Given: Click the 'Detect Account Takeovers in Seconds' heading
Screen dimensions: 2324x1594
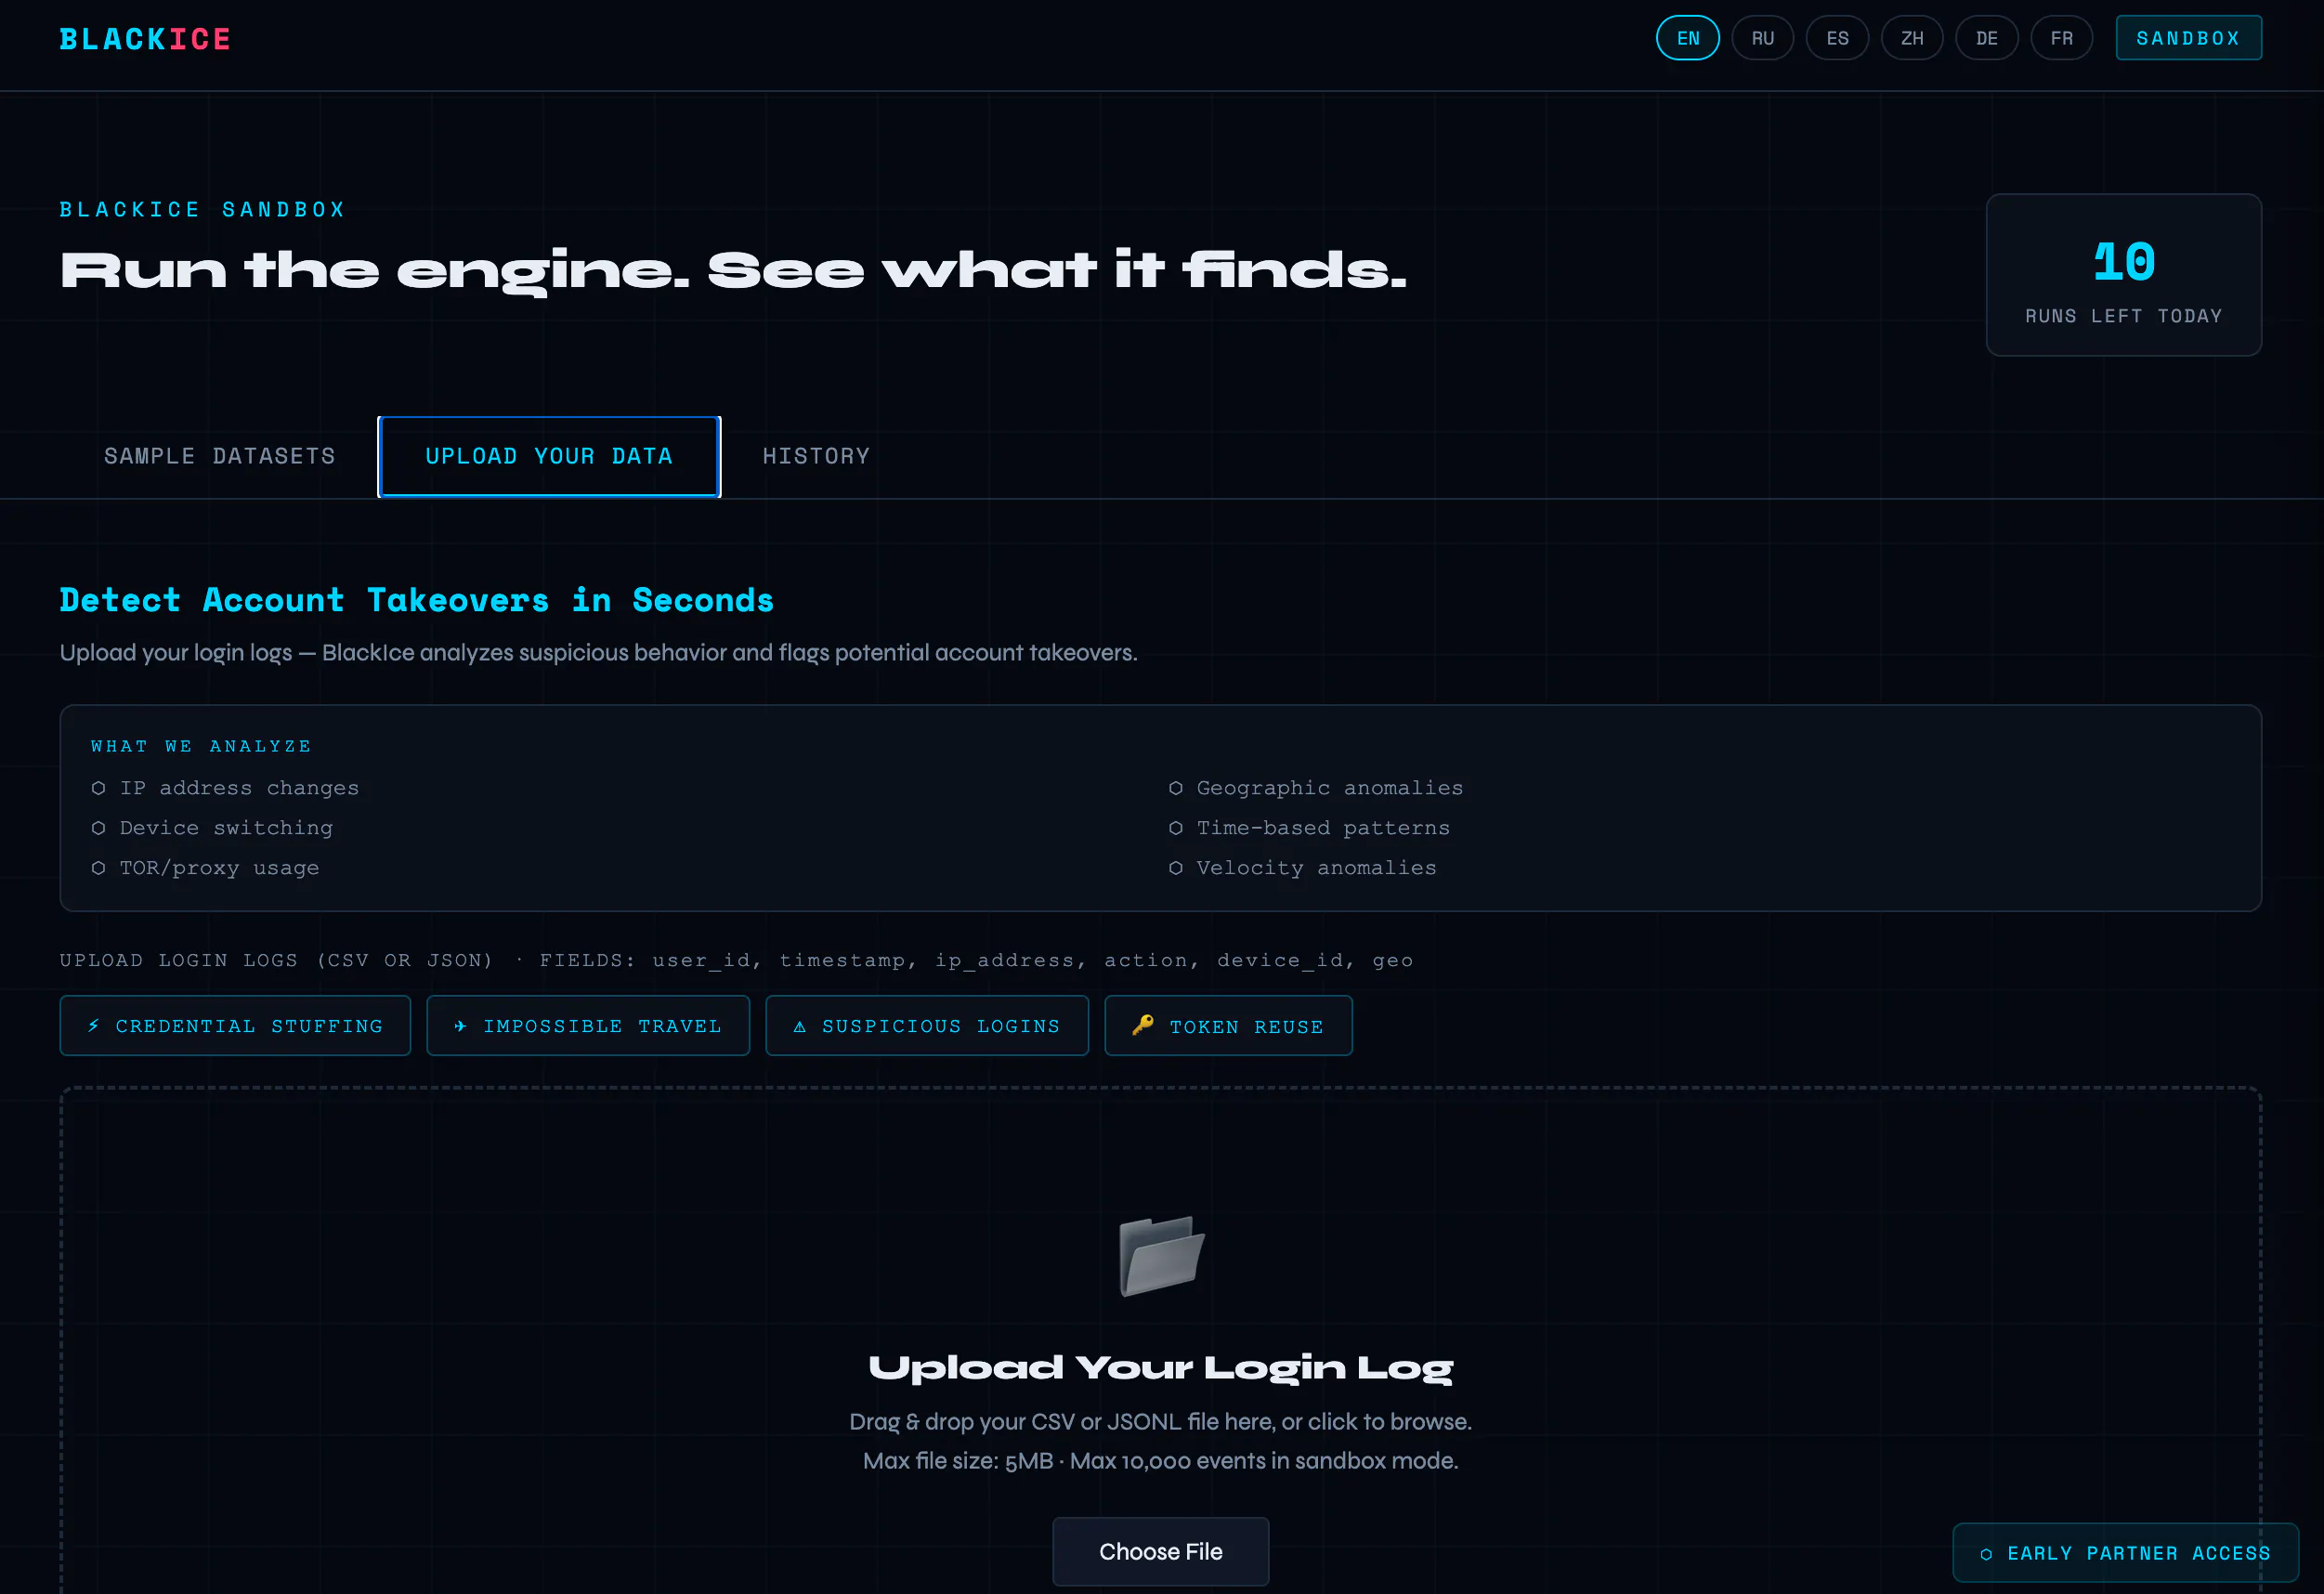Looking at the screenshot, I should click(x=416, y=600).
